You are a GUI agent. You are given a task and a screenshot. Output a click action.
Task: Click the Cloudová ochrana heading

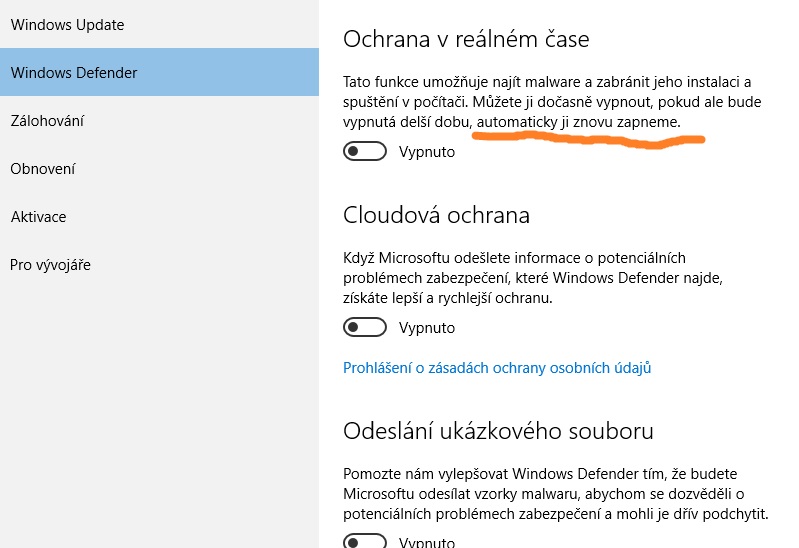(x=436, y=215)
